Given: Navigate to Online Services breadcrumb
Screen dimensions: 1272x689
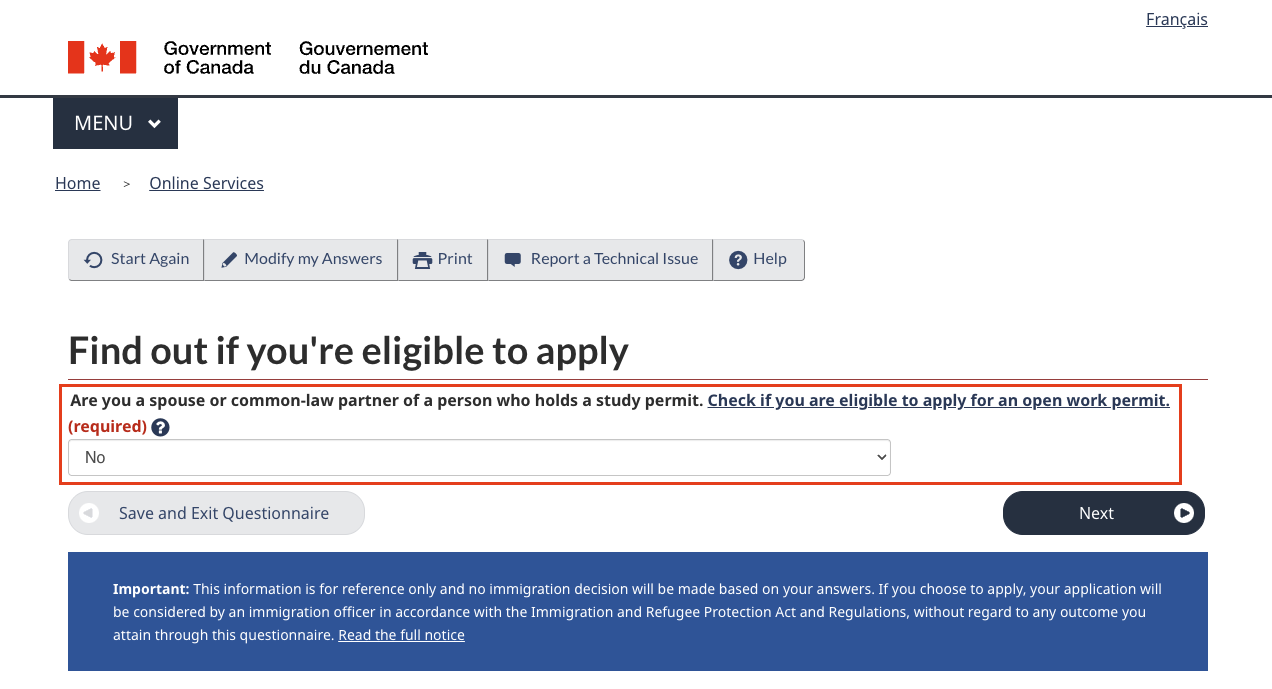Looking at the screenshot, I should pos(206,183).
